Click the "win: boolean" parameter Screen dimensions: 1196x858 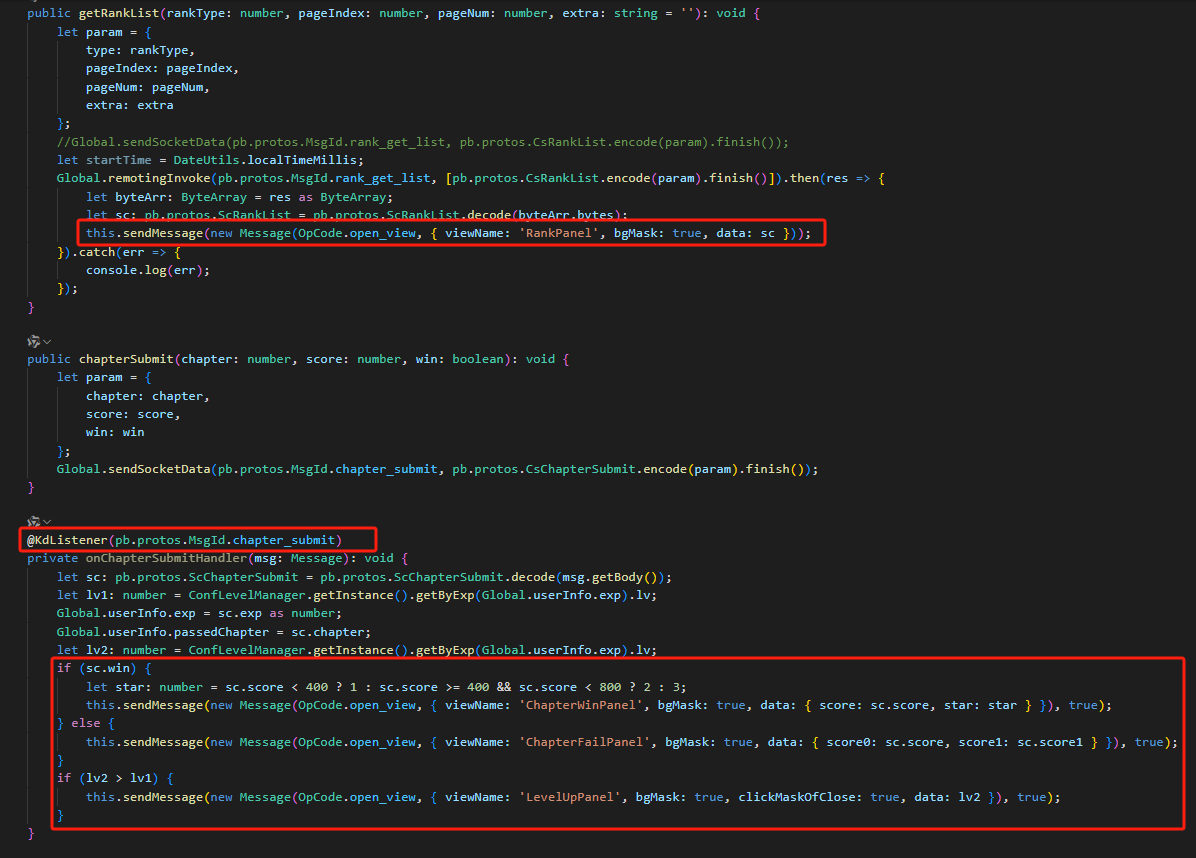pyautogui.click(x=459, y=359)
